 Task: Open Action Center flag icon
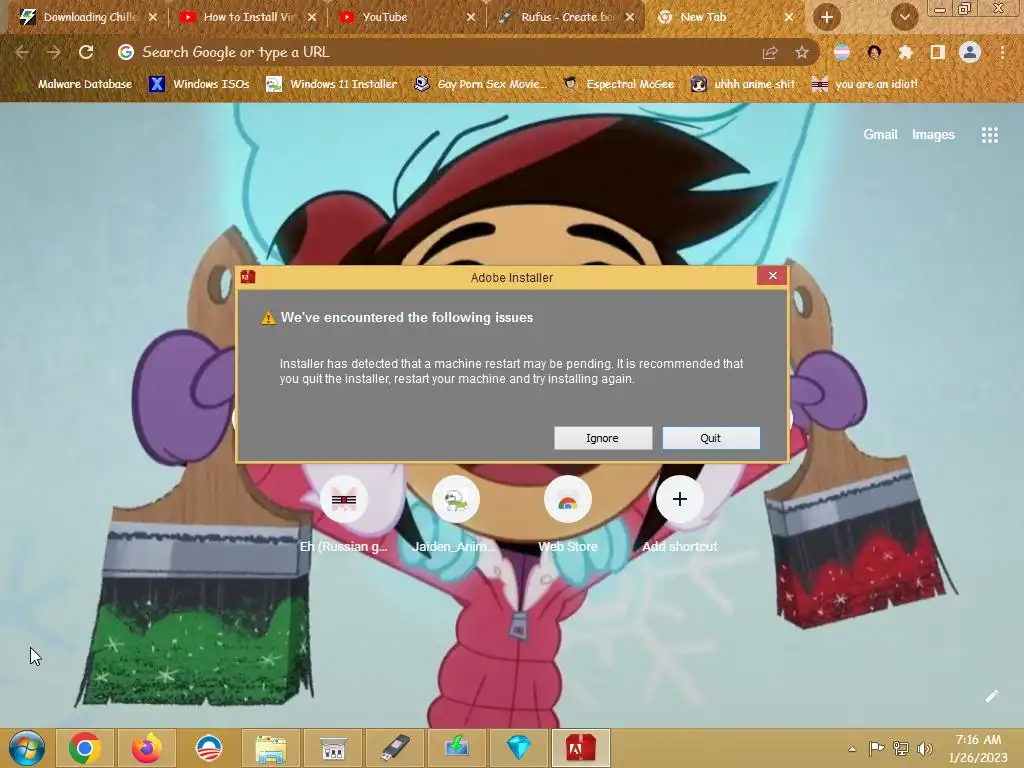click(x=876, y=748)
